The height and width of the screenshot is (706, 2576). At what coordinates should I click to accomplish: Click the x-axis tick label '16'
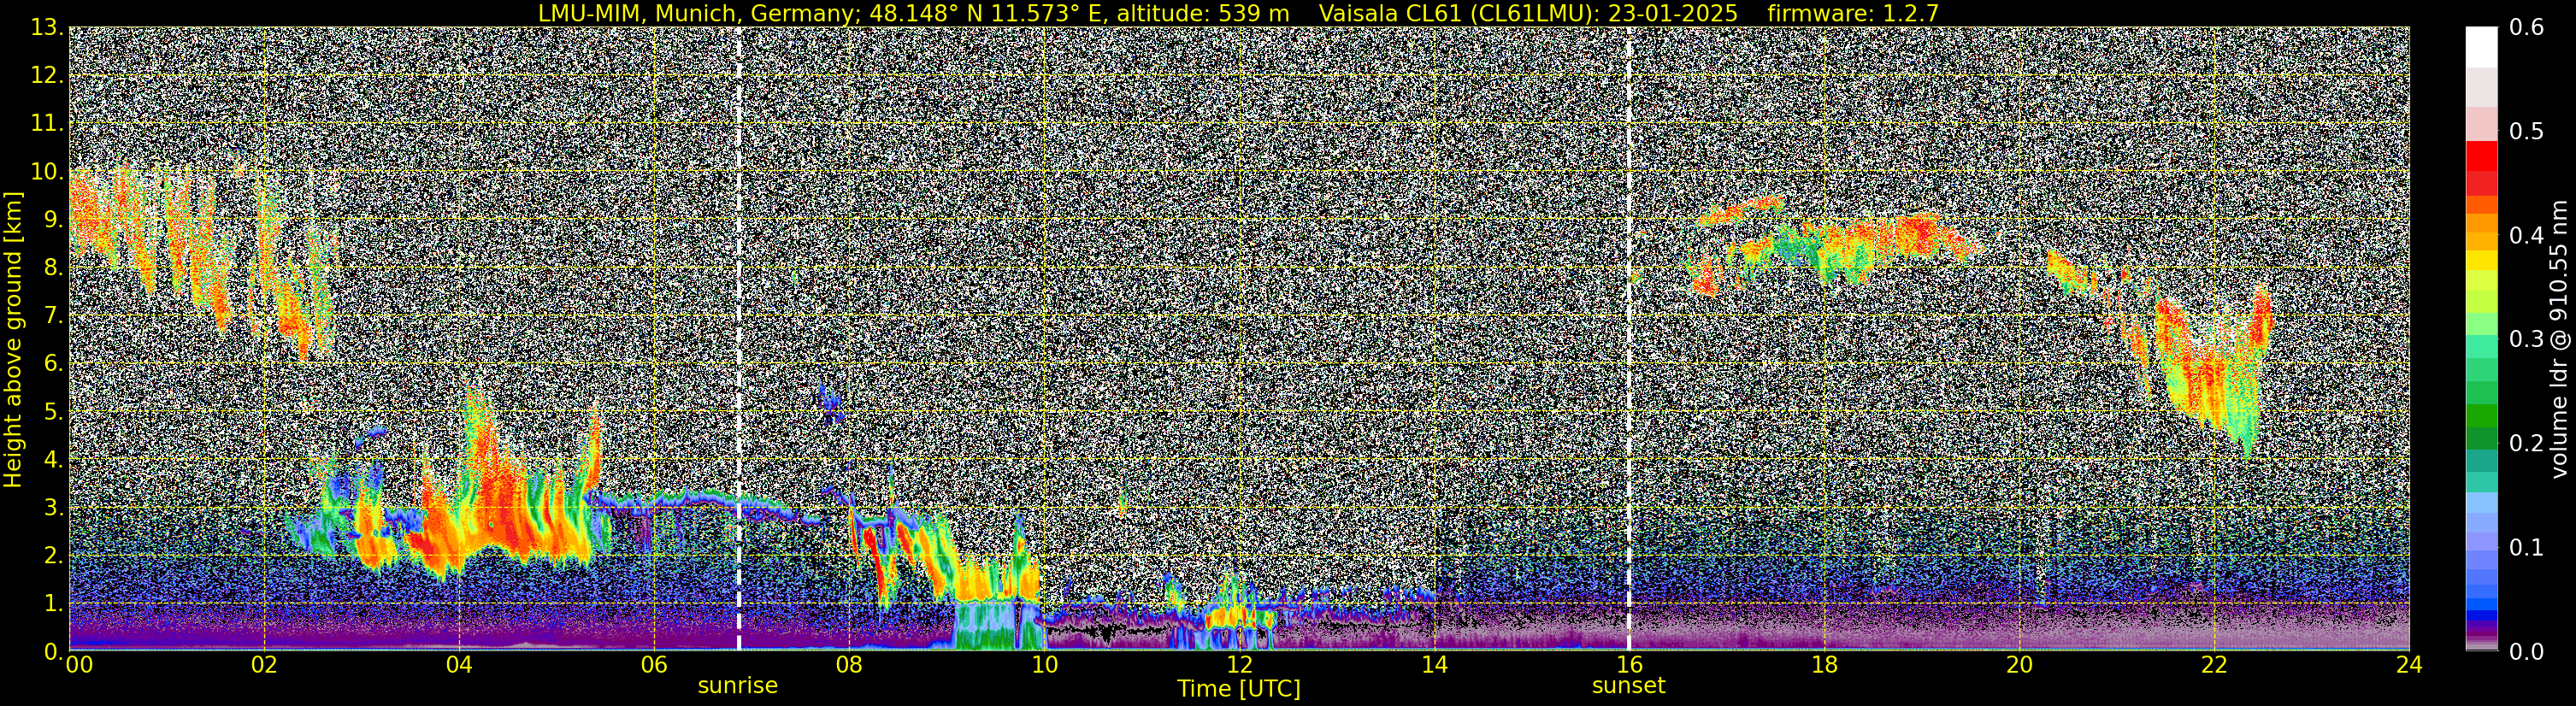click(1629, 666)
